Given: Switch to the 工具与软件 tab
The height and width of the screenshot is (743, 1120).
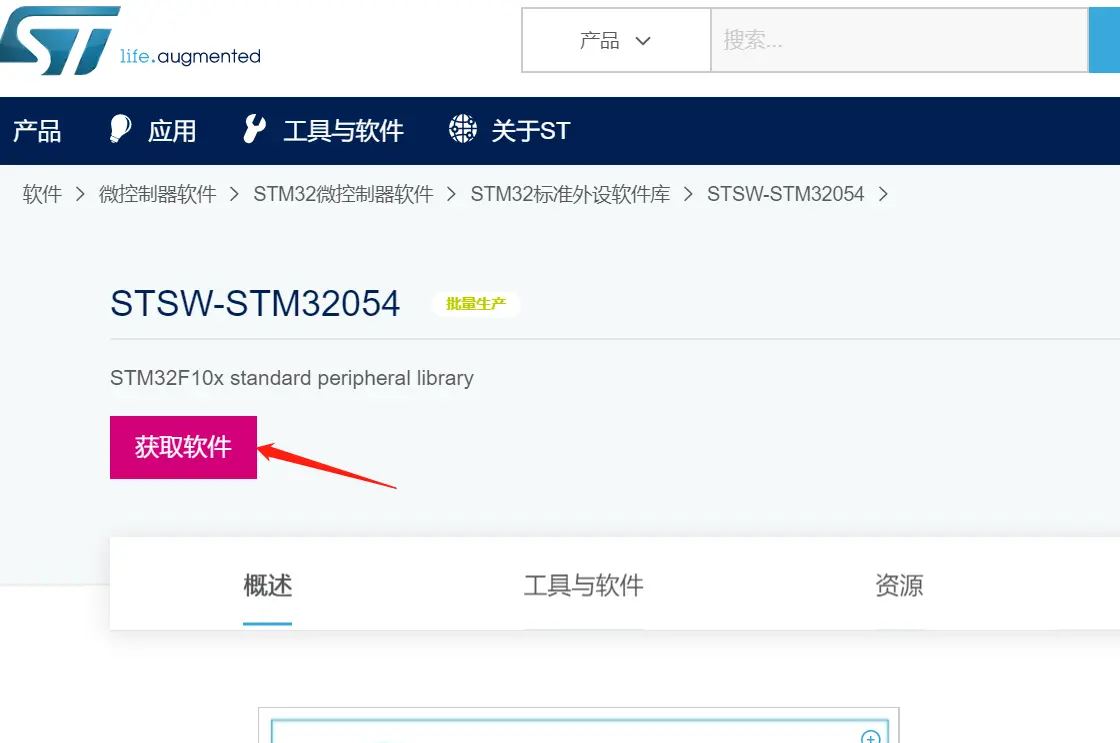Looking at the screenshot, I should pos(584,585).
